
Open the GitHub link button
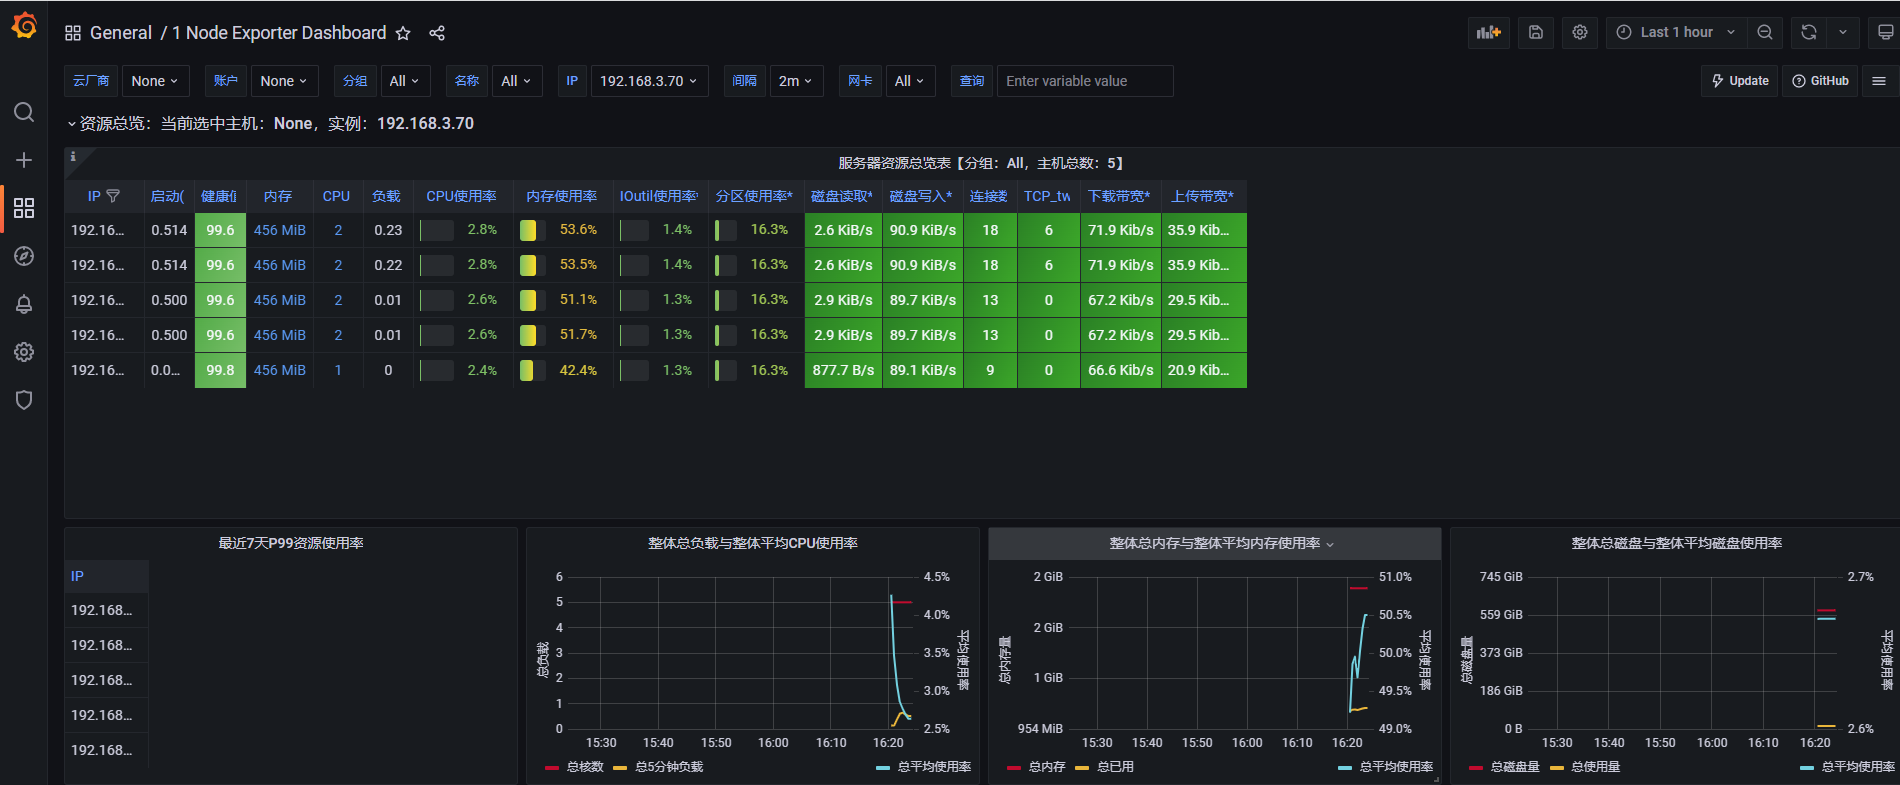click(1820, 81)
